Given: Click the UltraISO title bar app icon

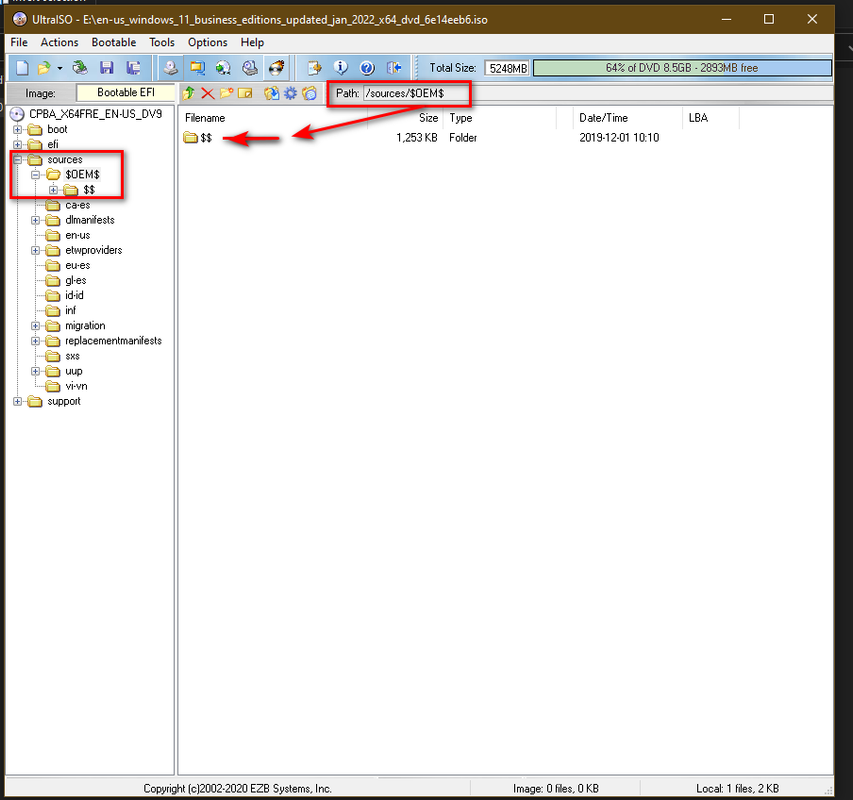Looking at the screenshot, I should (20, 20).
